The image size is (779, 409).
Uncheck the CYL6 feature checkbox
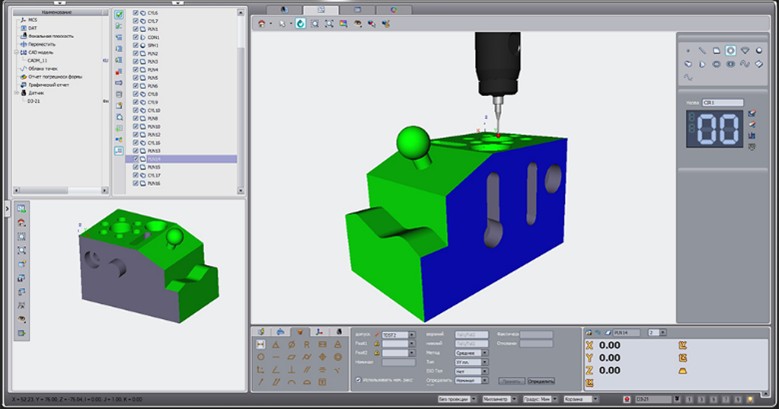click(136, 12)
